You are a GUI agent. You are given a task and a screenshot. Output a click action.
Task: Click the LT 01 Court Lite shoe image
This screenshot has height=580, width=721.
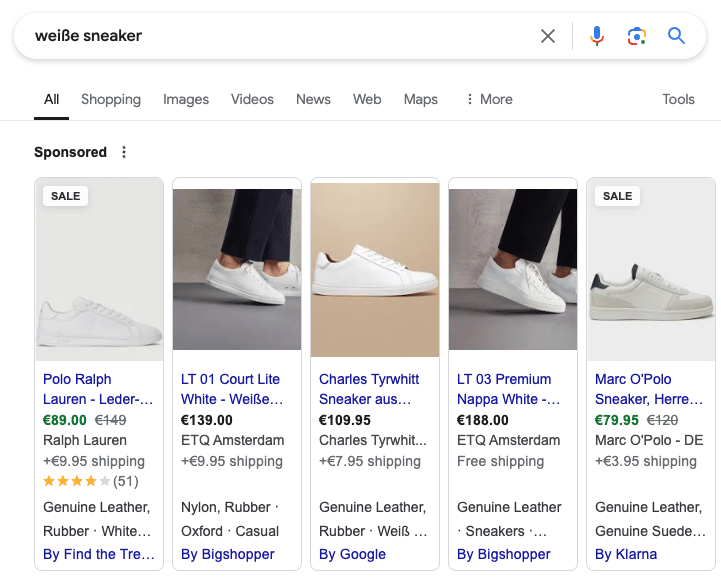tap(237, 270)
